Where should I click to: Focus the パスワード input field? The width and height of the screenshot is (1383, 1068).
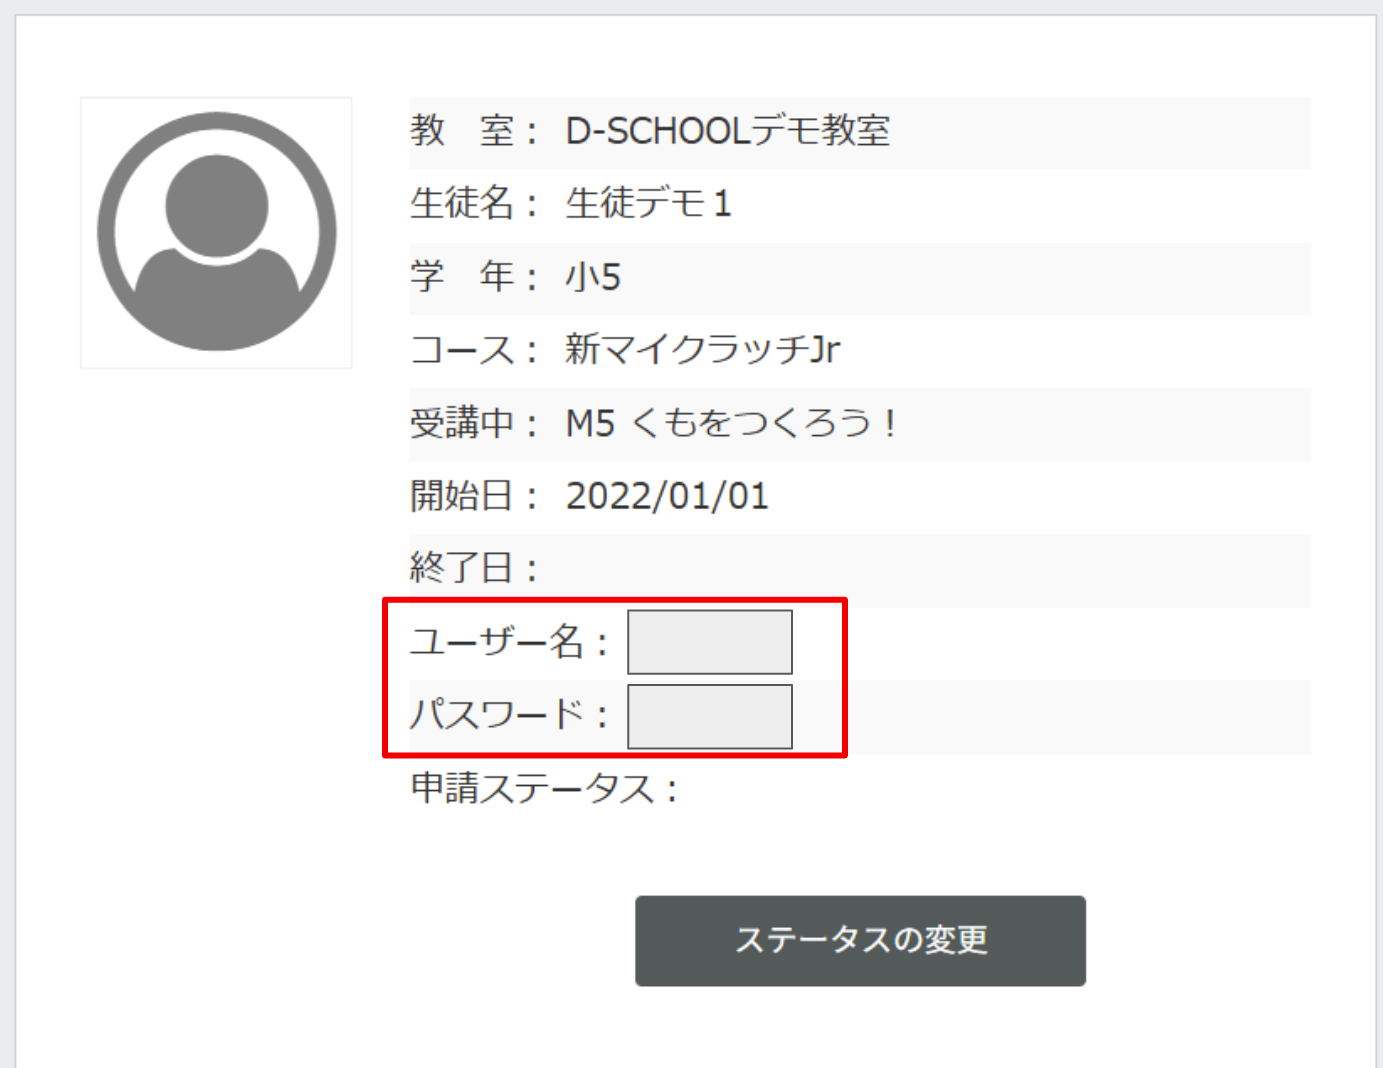709,716
